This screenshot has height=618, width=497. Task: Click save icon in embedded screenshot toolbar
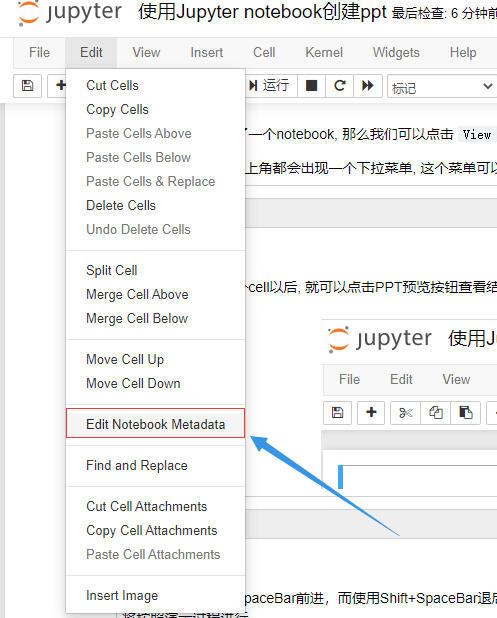click(x=337, y=413)
